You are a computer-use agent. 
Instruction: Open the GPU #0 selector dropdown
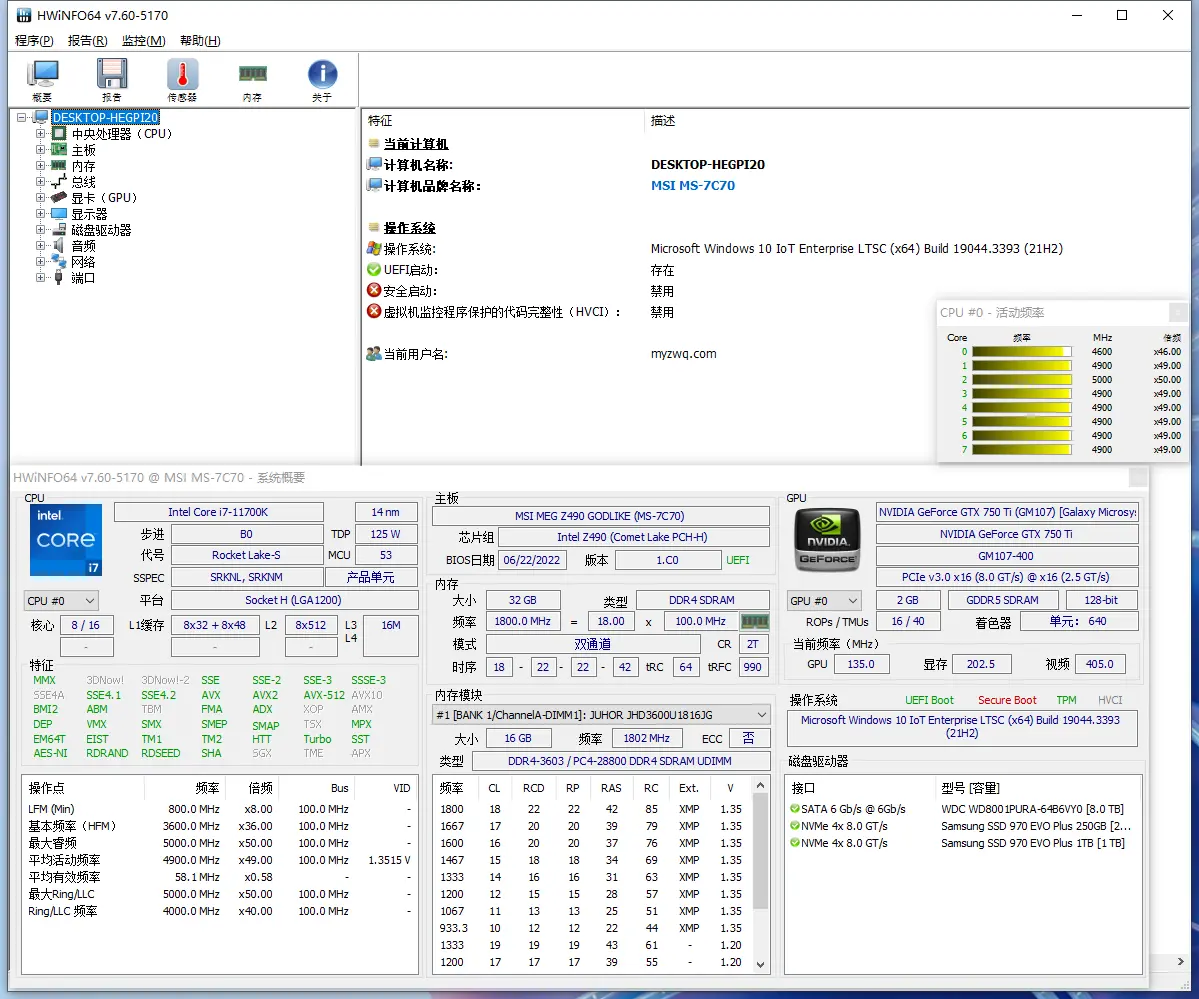point(824,600)
